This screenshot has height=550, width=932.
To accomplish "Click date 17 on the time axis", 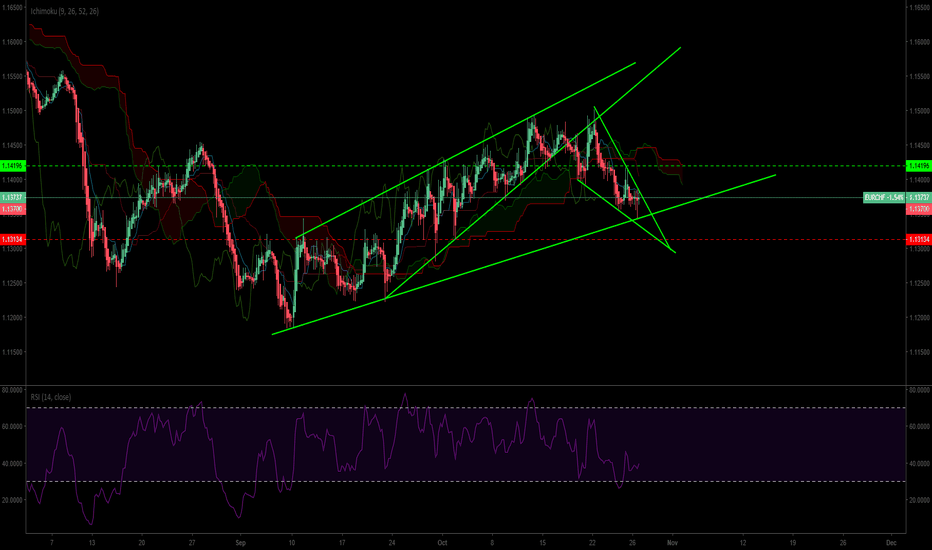I will 342,542.
